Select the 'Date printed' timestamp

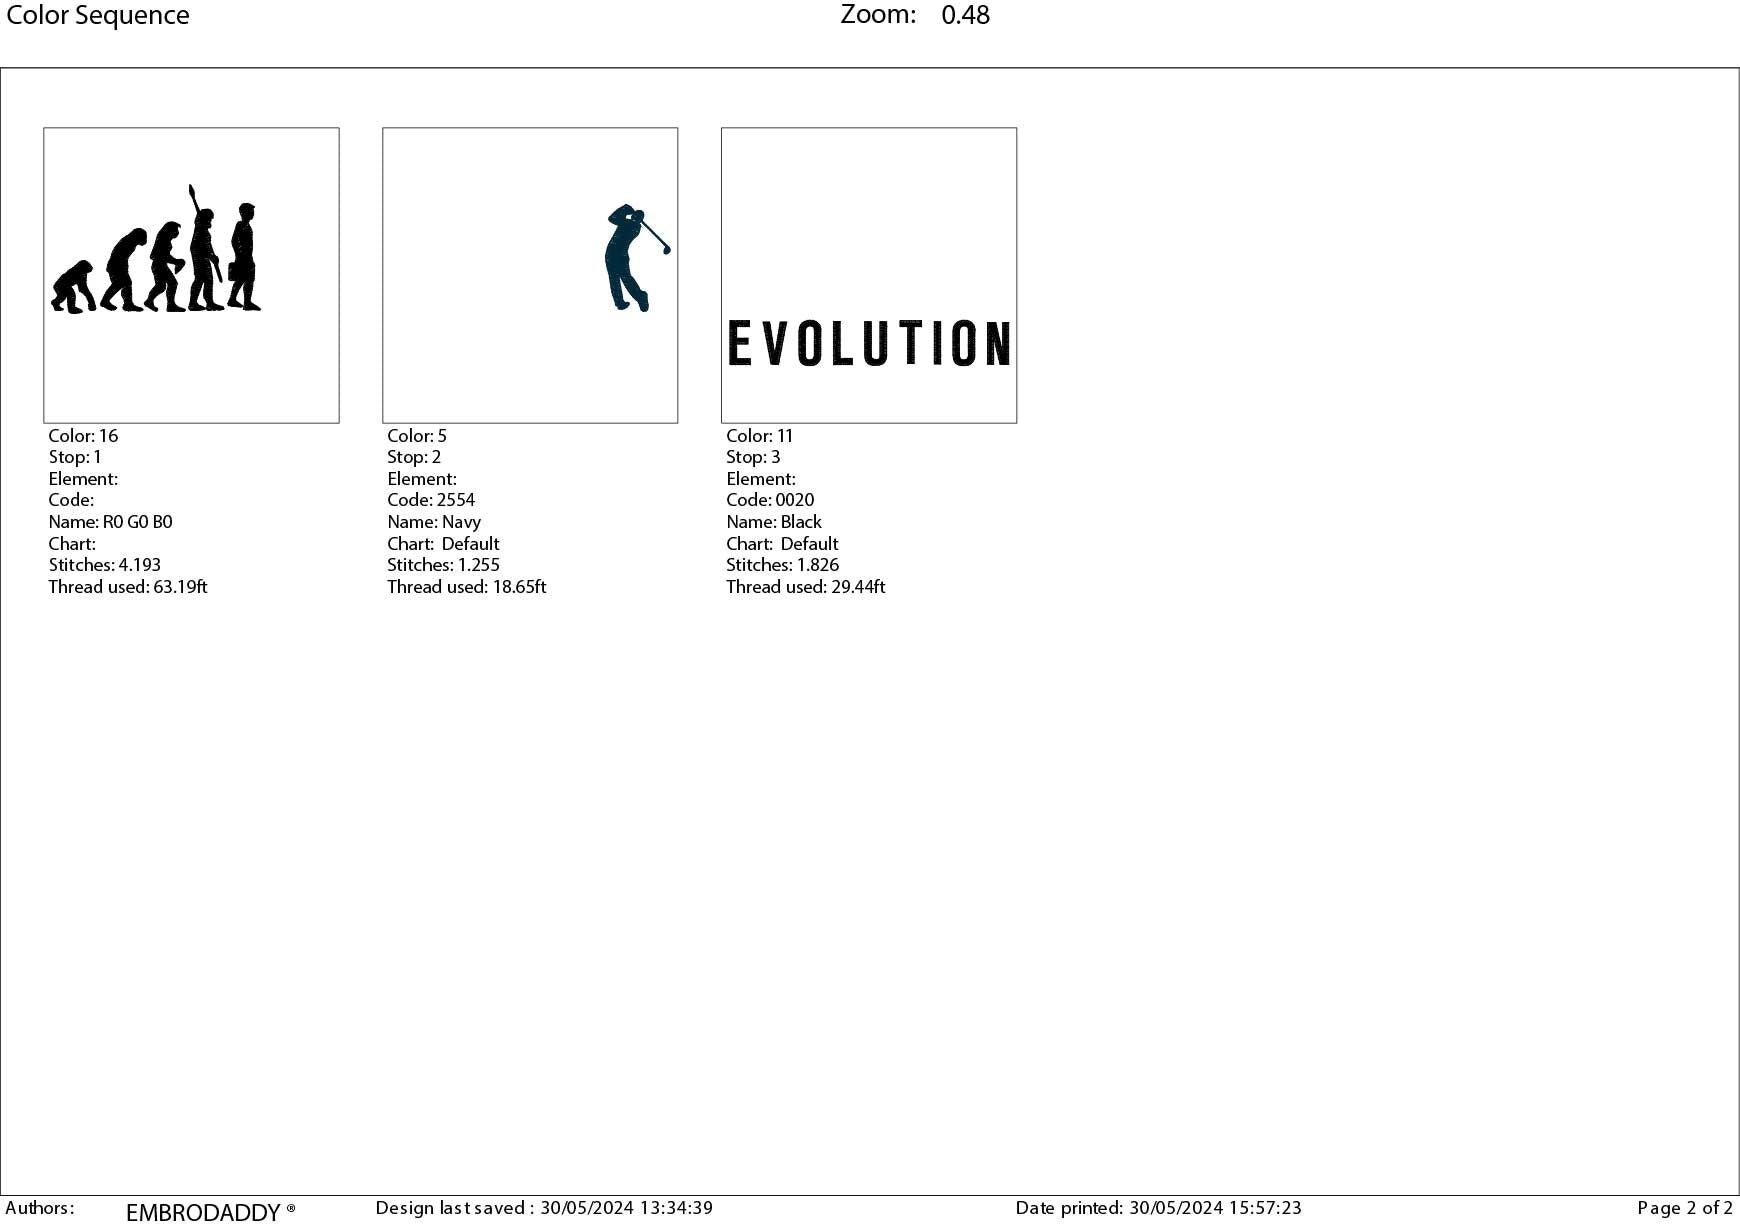pos(1158,1208)
